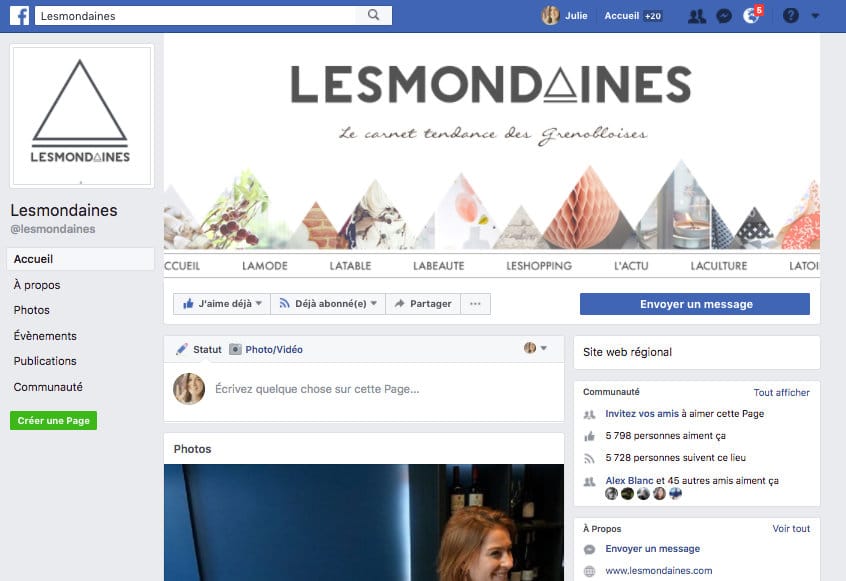Click the Facebook logo icon
Viewport: 846px width, 581px height.
[19, 16]
